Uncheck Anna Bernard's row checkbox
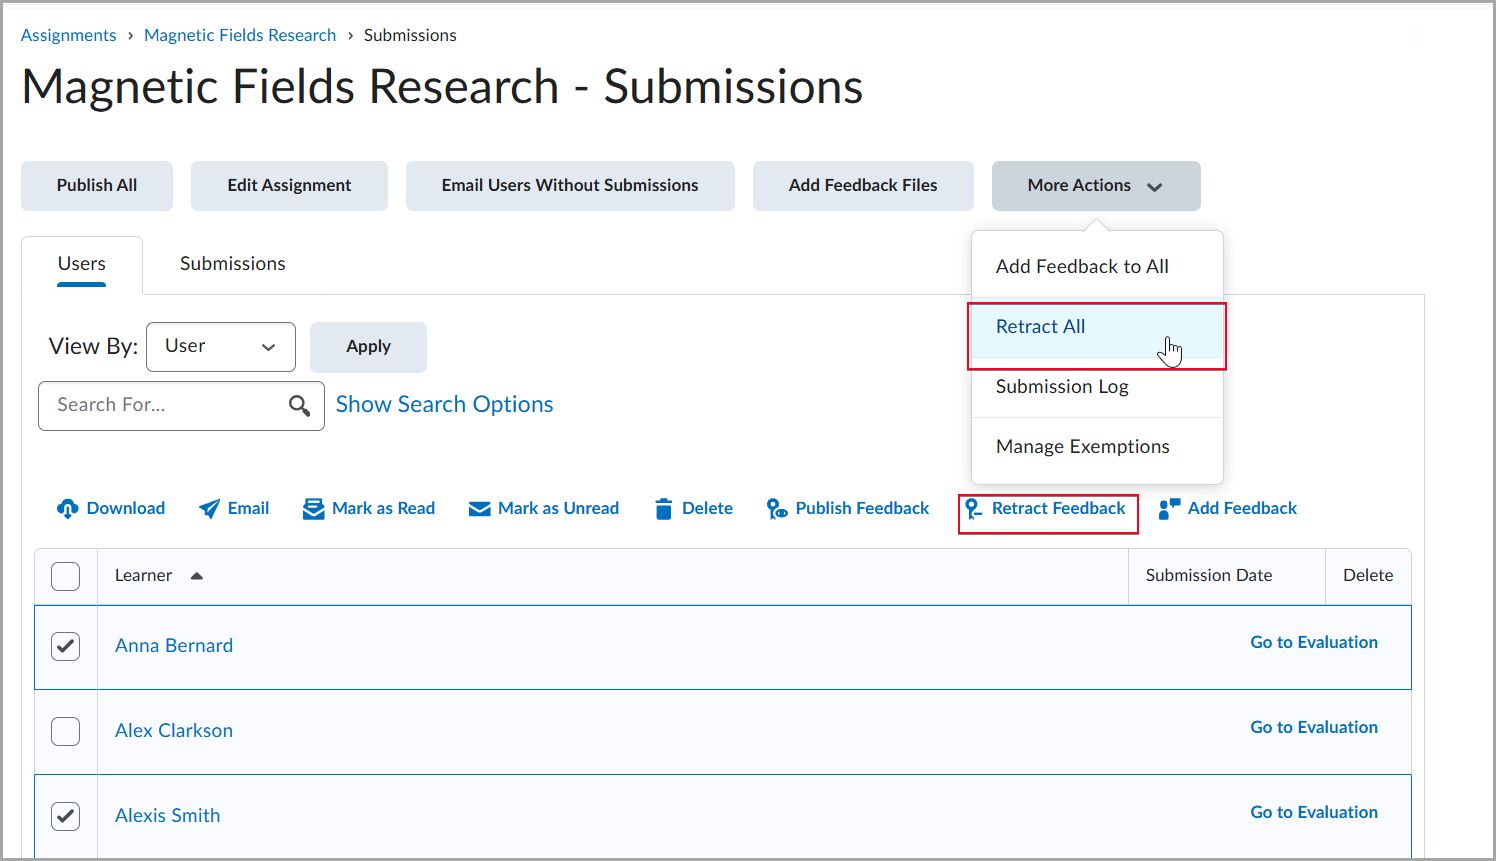 click(65, 646)
